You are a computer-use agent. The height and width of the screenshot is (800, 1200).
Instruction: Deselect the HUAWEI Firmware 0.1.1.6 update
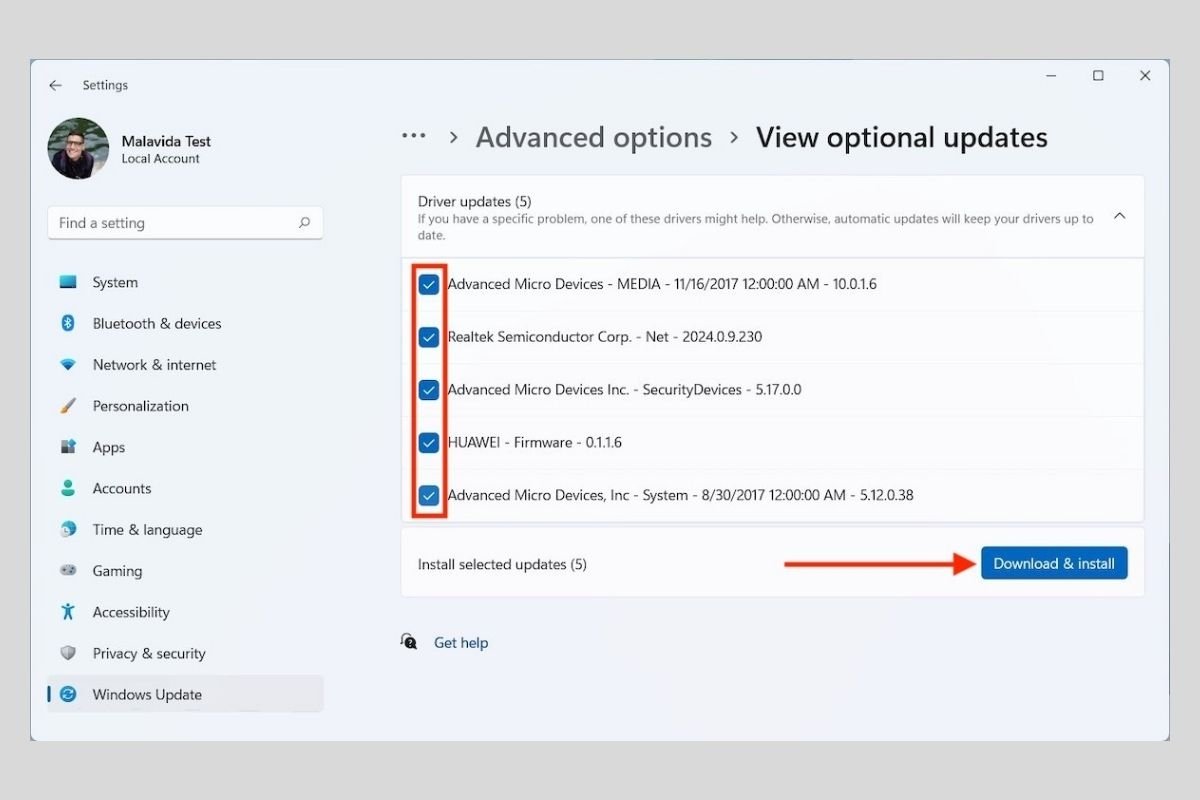[x=428, y=442]
